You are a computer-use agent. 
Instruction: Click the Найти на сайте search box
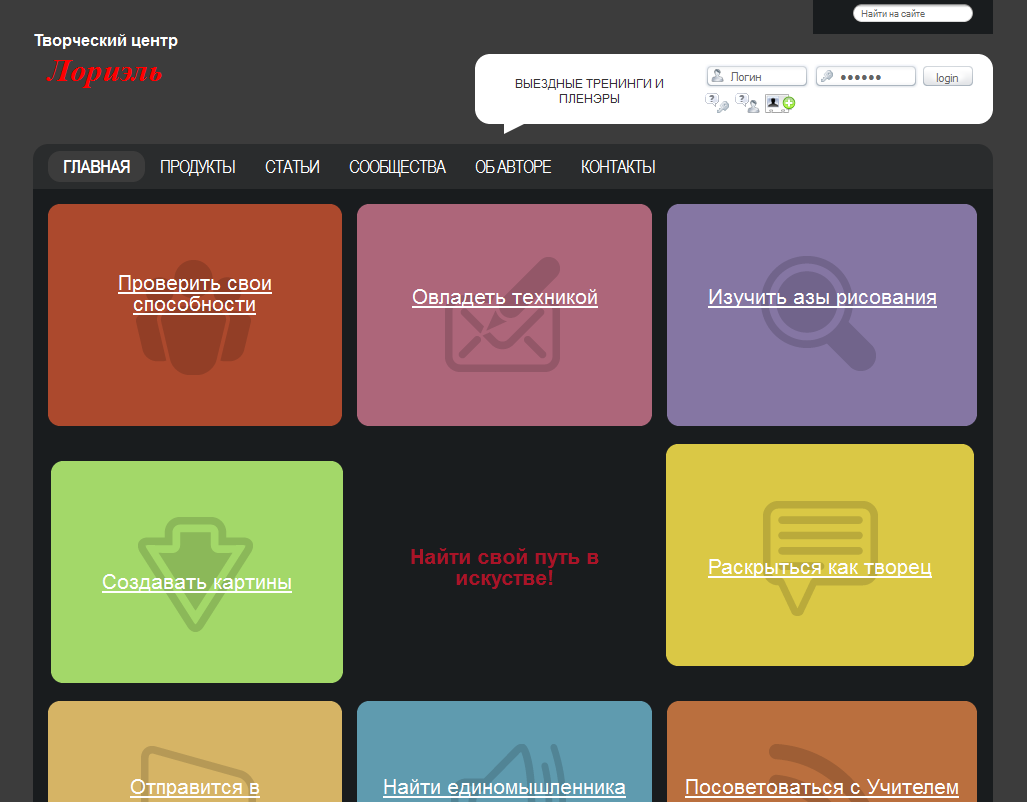click(912, 14)
